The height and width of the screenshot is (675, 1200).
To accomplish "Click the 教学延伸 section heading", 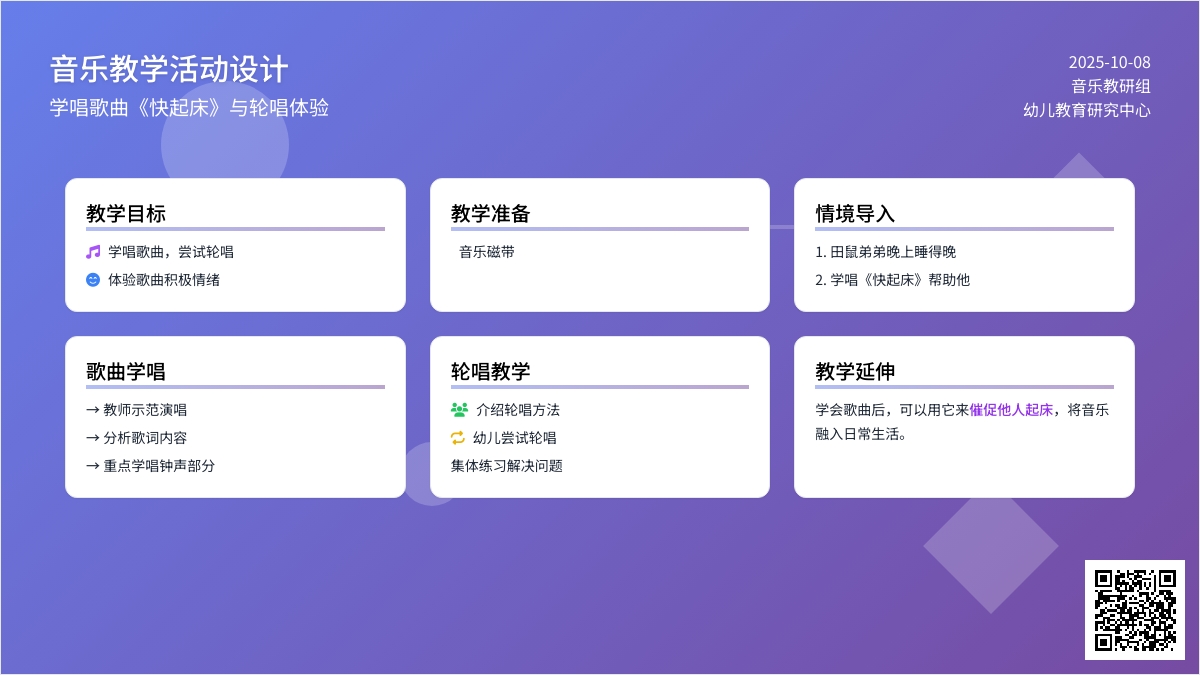I will pos(855,372).
